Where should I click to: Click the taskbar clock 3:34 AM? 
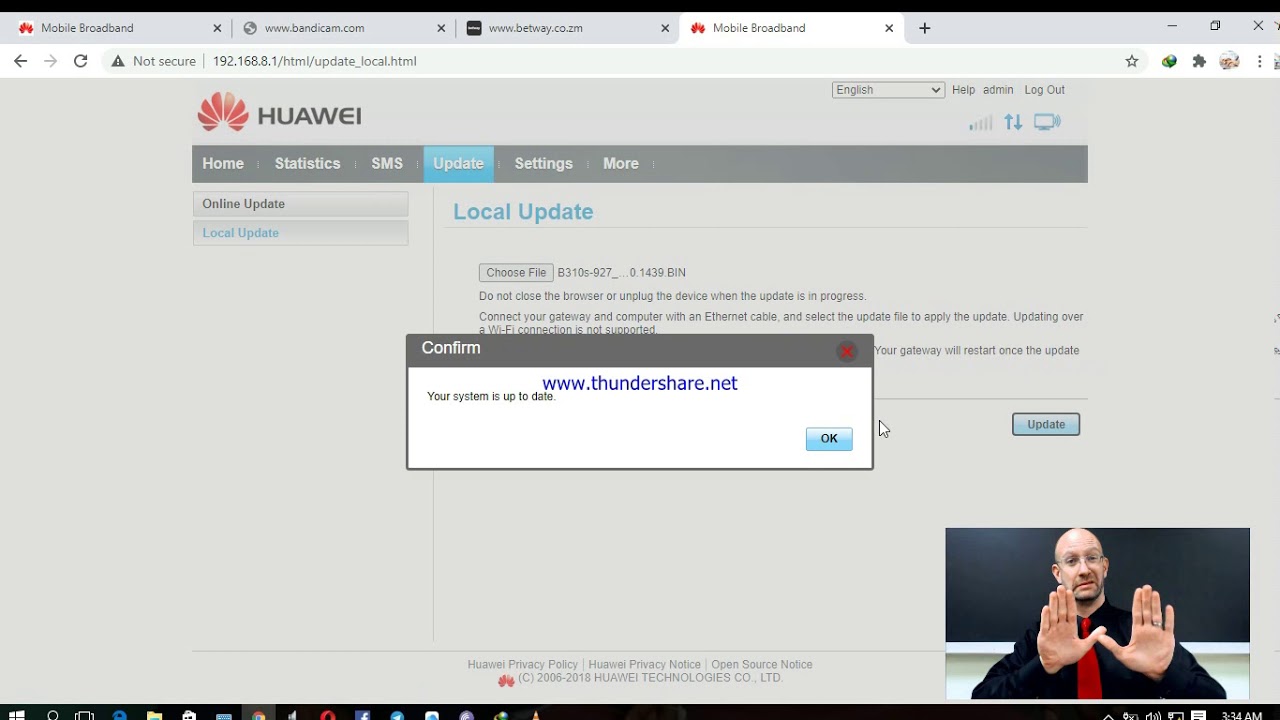1241,715
